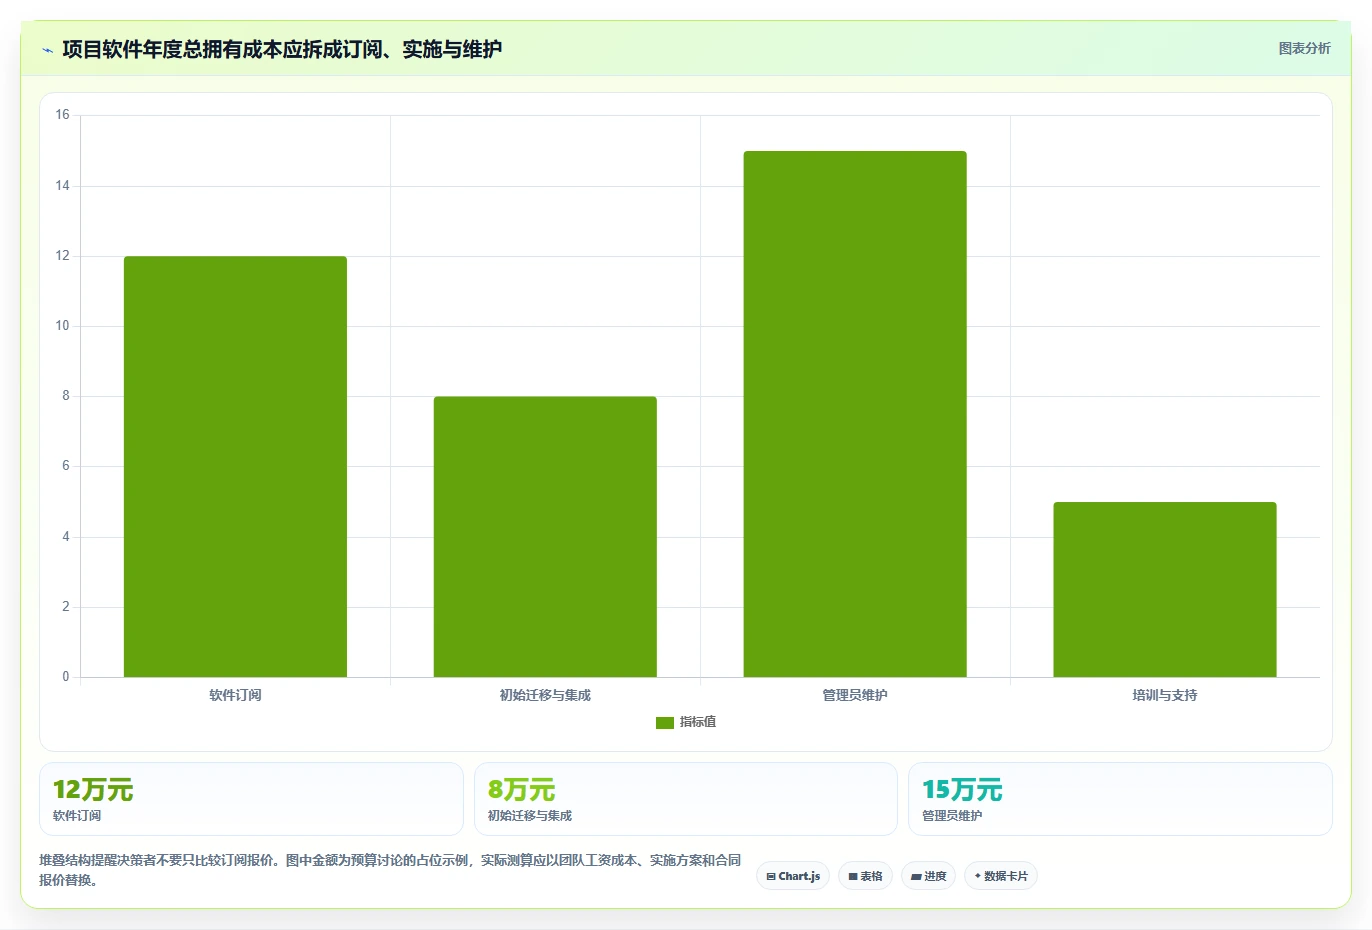Viewport: 1372px width, 930px height.
Task: Open the 15万元 管理员维护 card
Action: (x=1120, y=799)
